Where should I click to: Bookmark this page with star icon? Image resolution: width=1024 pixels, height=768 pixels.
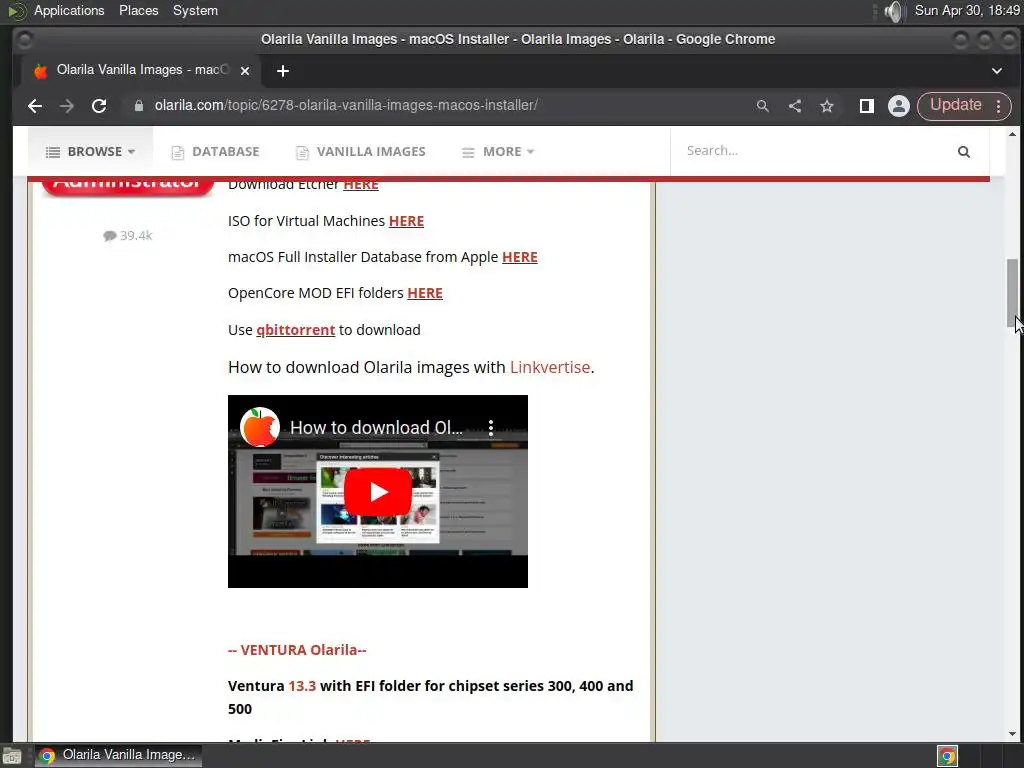(827, 106)
